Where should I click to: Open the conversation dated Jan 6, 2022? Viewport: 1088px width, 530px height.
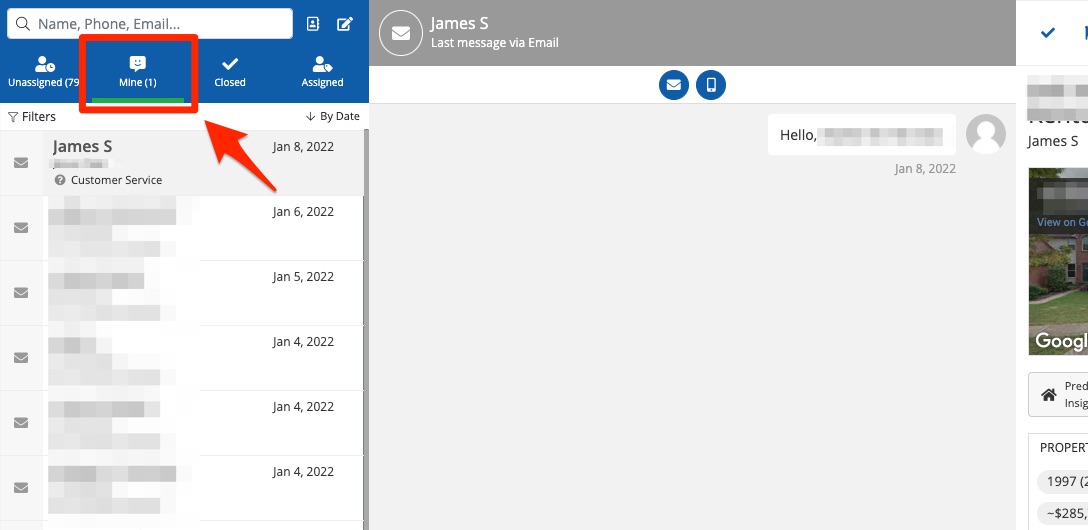coord(190,228)
